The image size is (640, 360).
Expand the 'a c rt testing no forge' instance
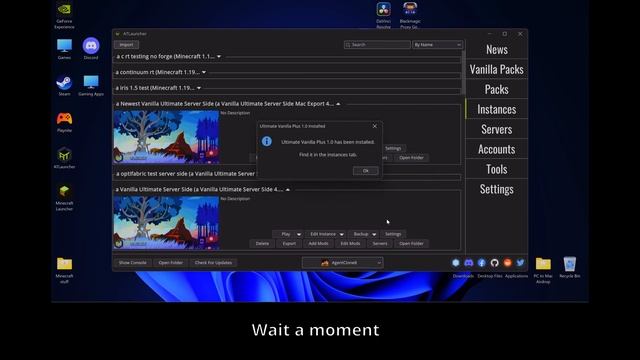[x=219, y=57]
